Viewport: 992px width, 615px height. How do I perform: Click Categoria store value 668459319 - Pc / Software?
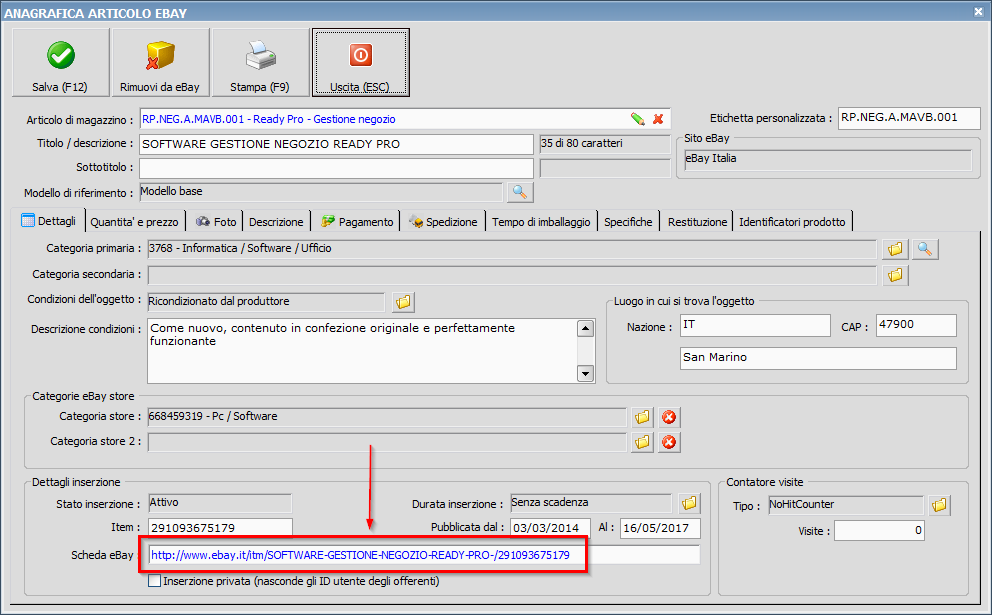coord(387,417)
